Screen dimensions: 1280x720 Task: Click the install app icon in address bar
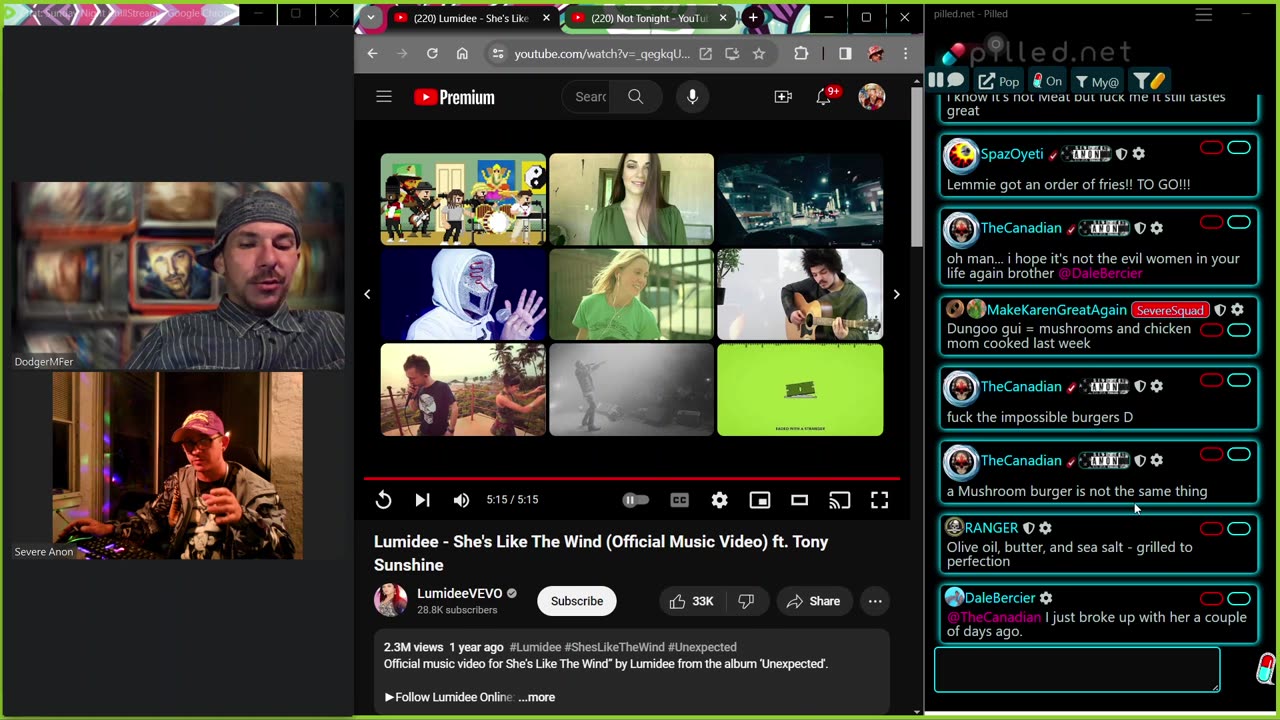click(732, 54)
